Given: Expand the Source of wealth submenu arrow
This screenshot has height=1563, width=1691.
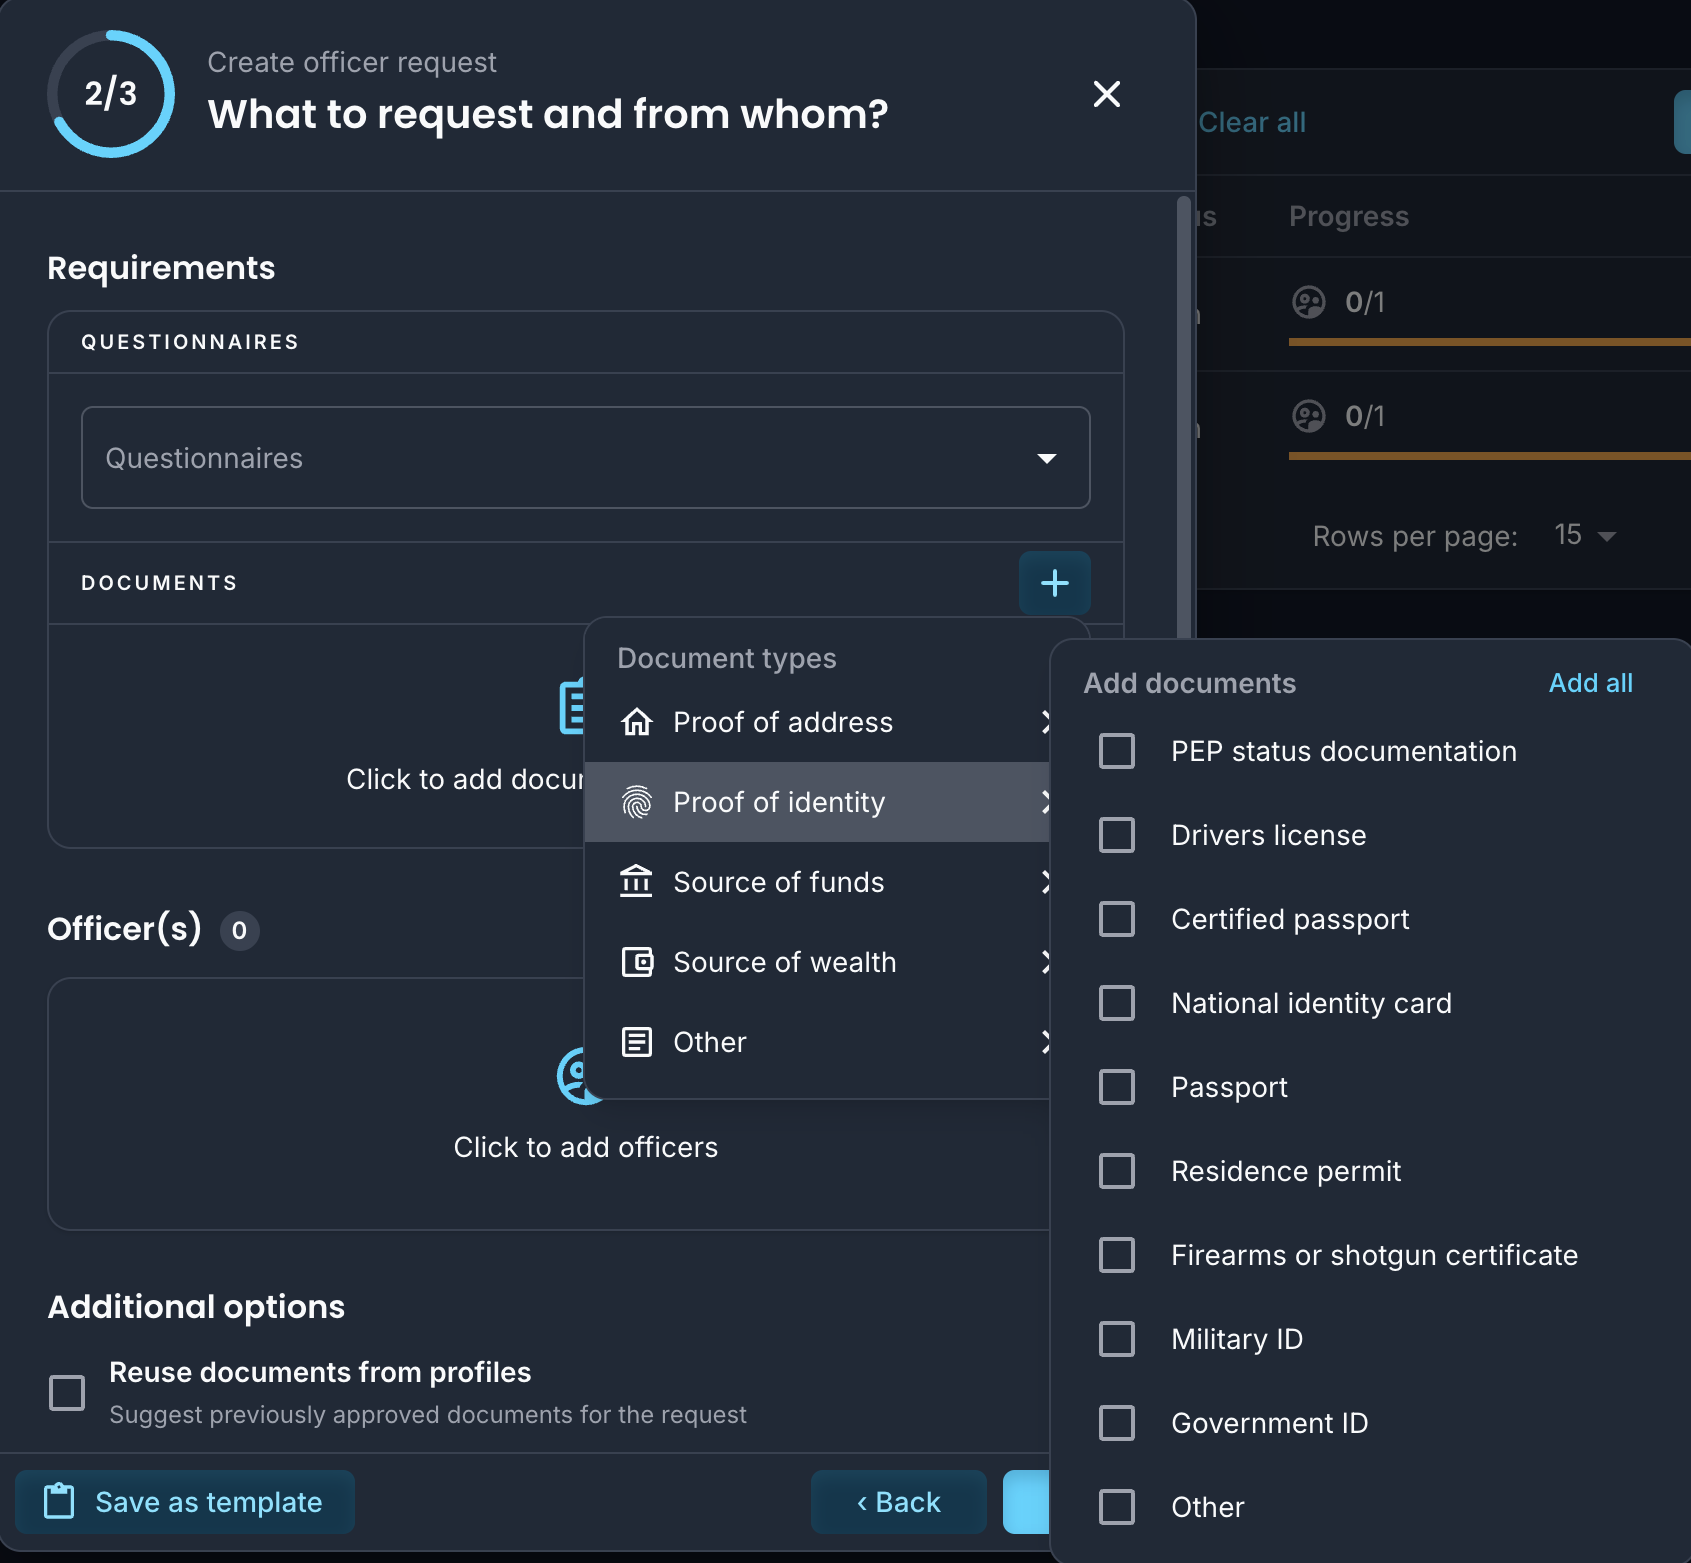Looking at the screenshot, I should coord(1044,962).
